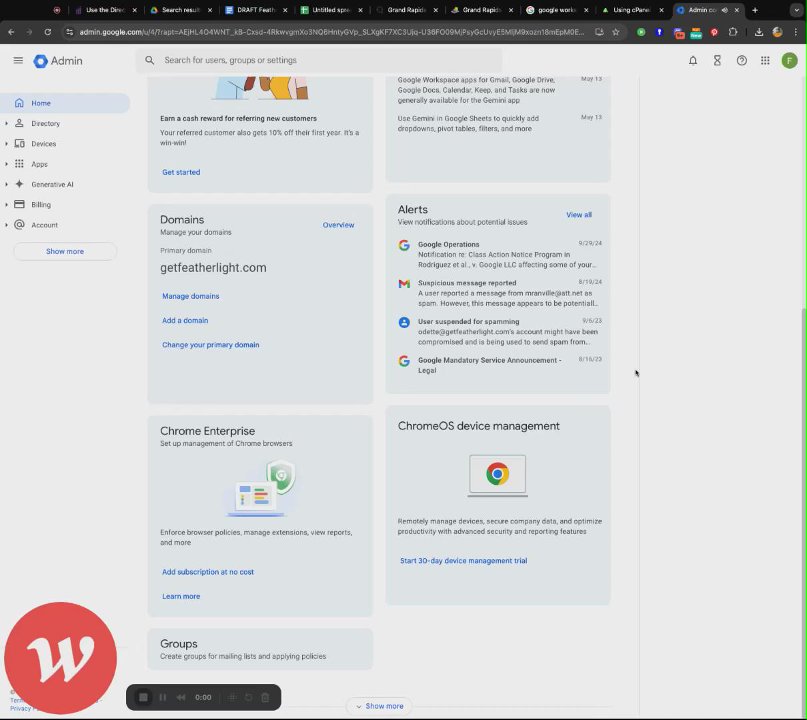Open the Google apps grid
This screenshot has width=807, height=720.
pyautogui.click(x=765, y=61)
